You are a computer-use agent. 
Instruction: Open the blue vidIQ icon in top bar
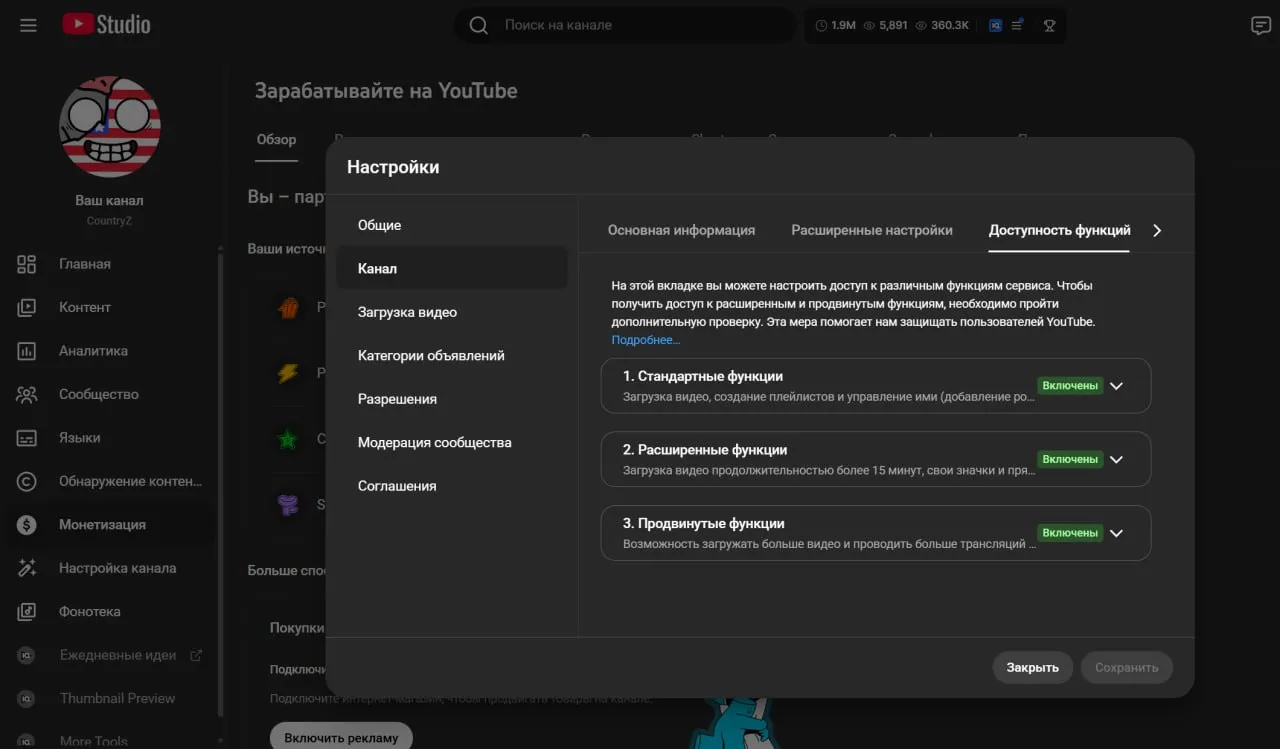tap(996, 25)
